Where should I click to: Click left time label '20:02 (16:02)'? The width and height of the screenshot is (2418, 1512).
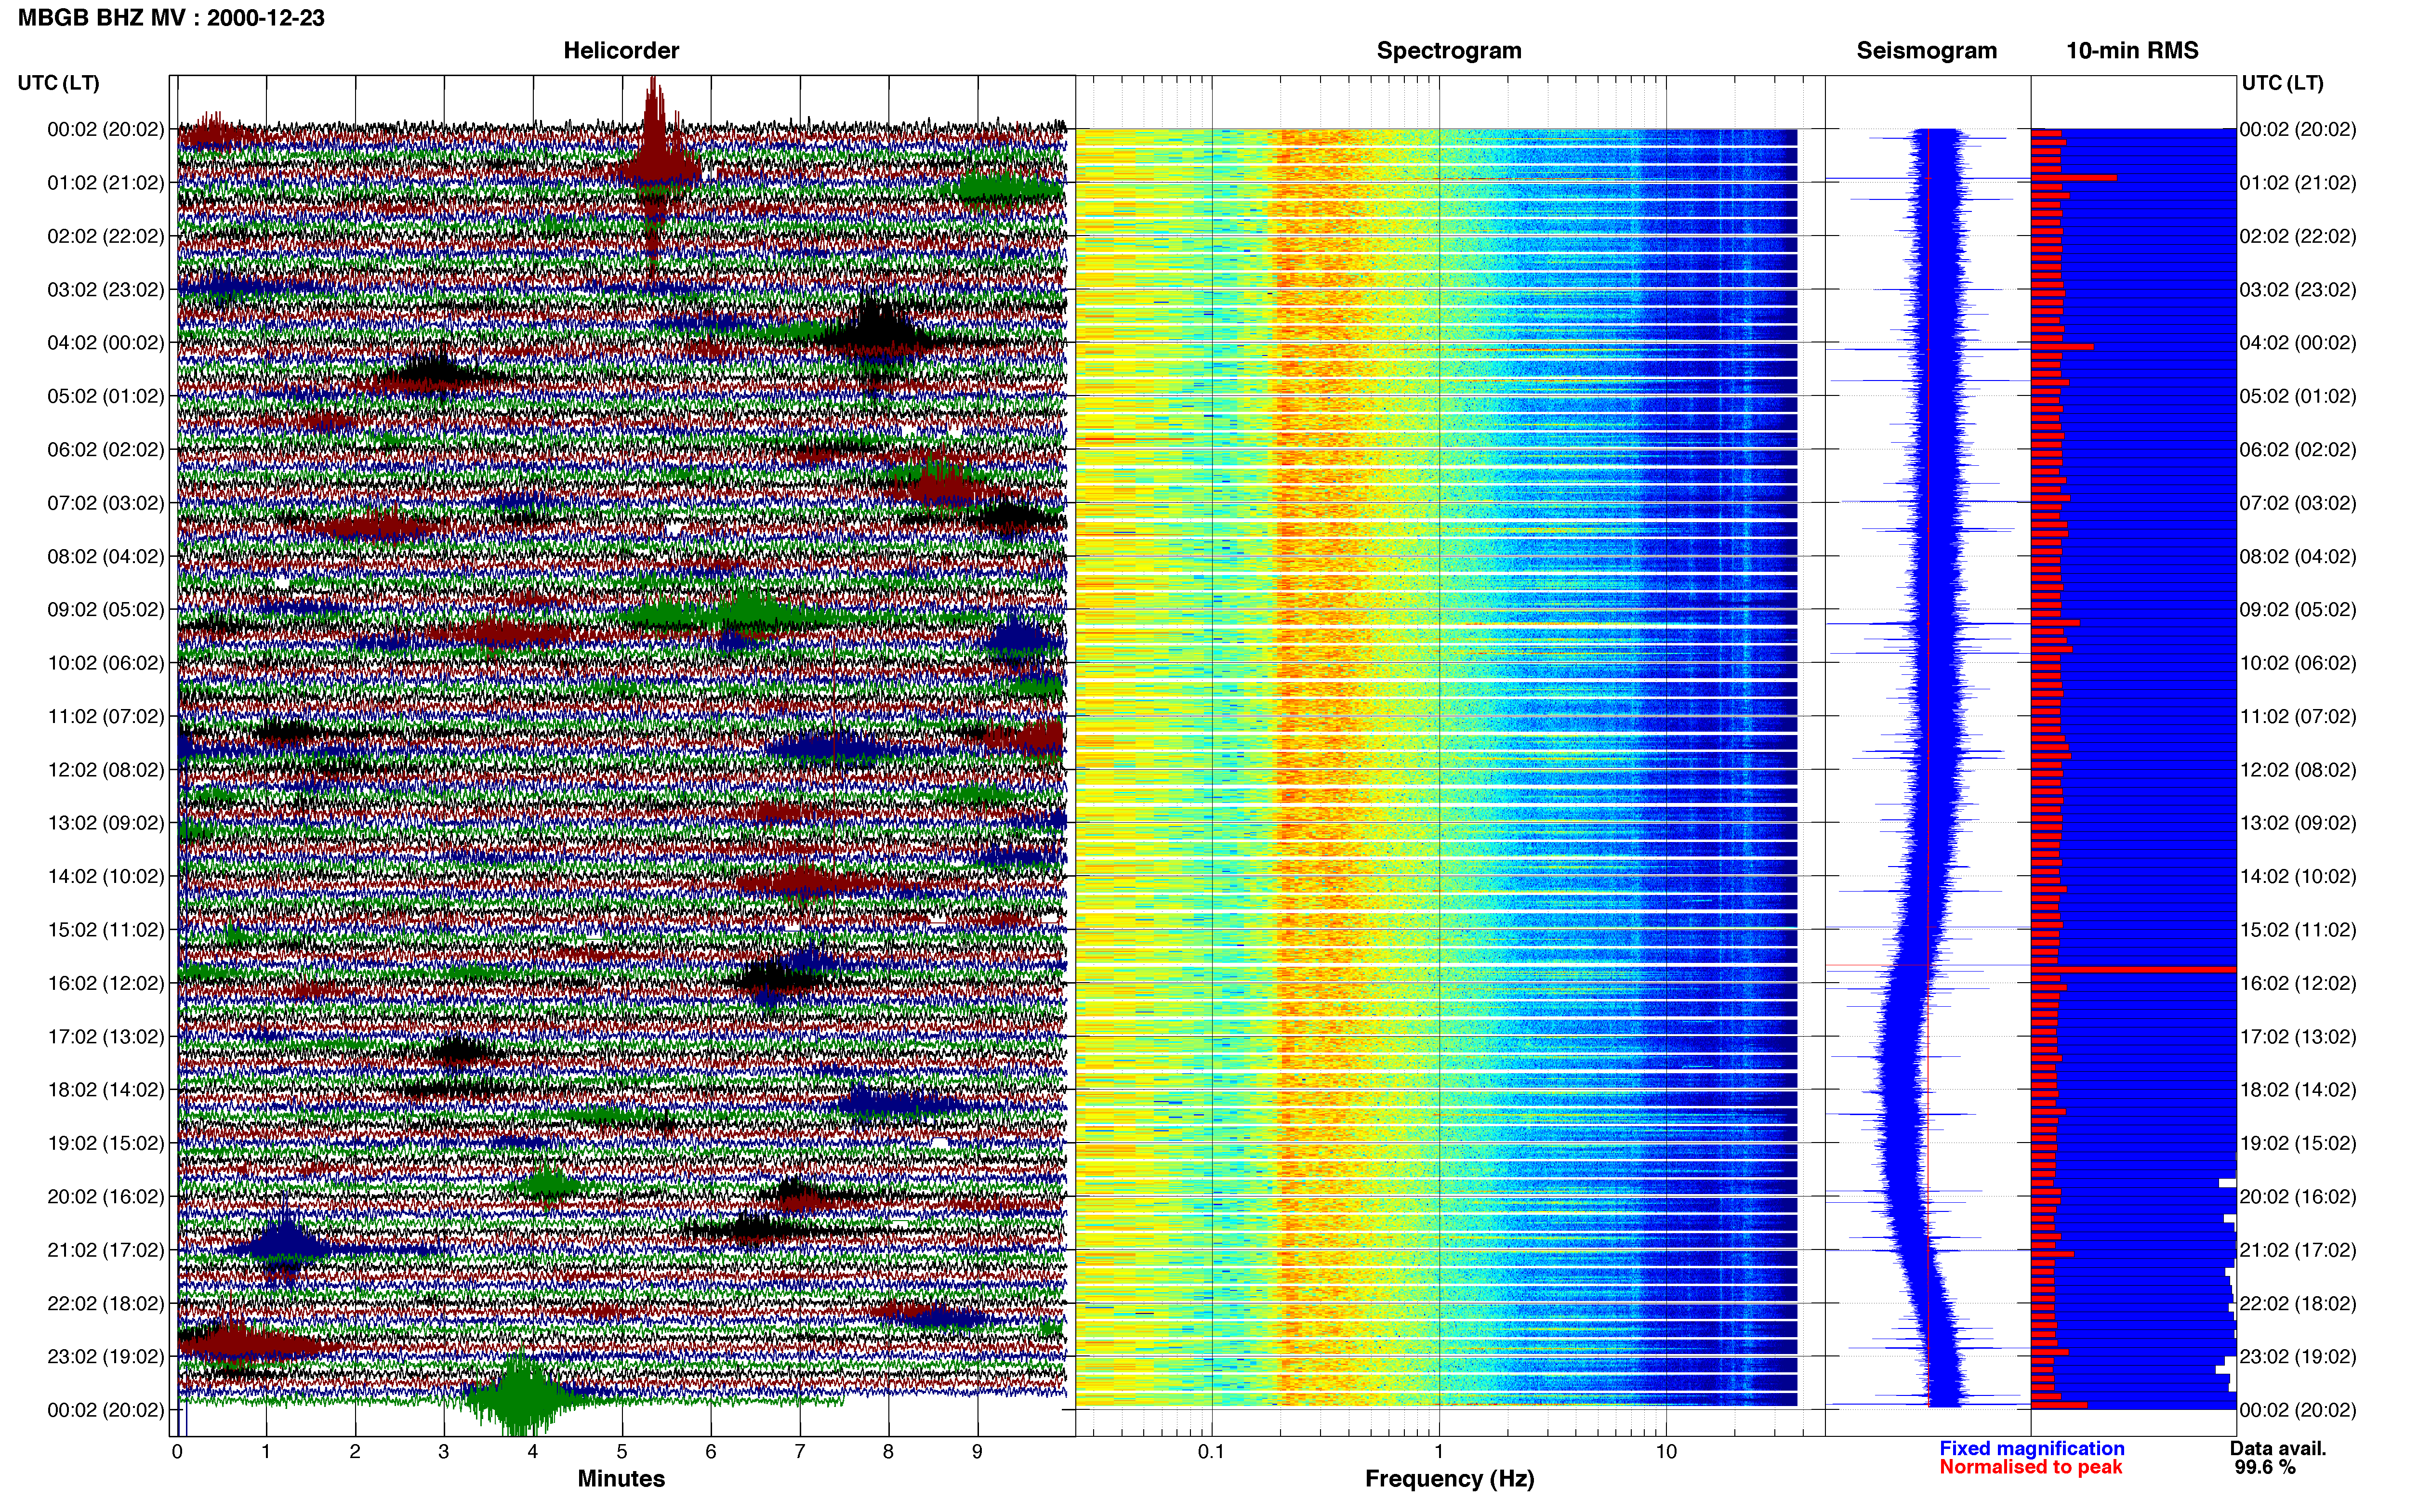105,1197
